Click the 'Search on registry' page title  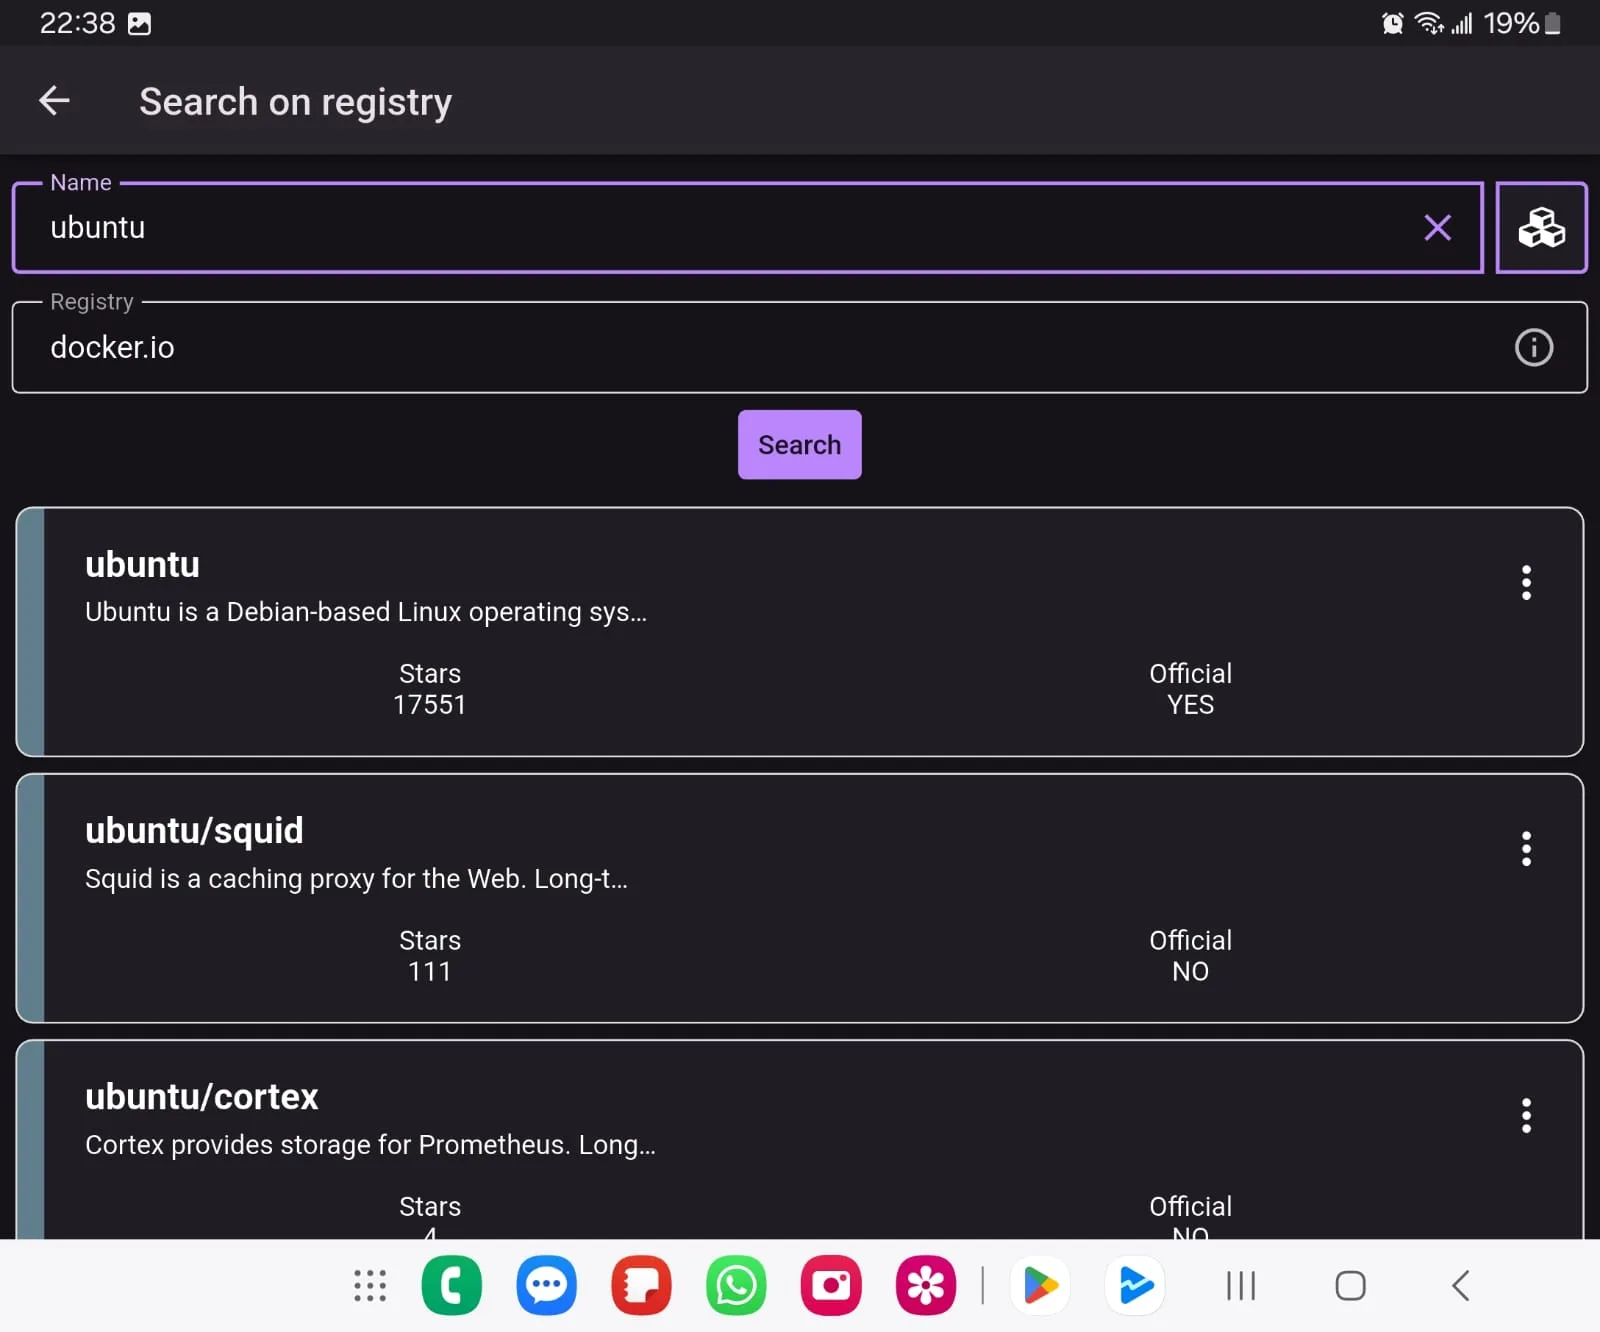(295, 102)
